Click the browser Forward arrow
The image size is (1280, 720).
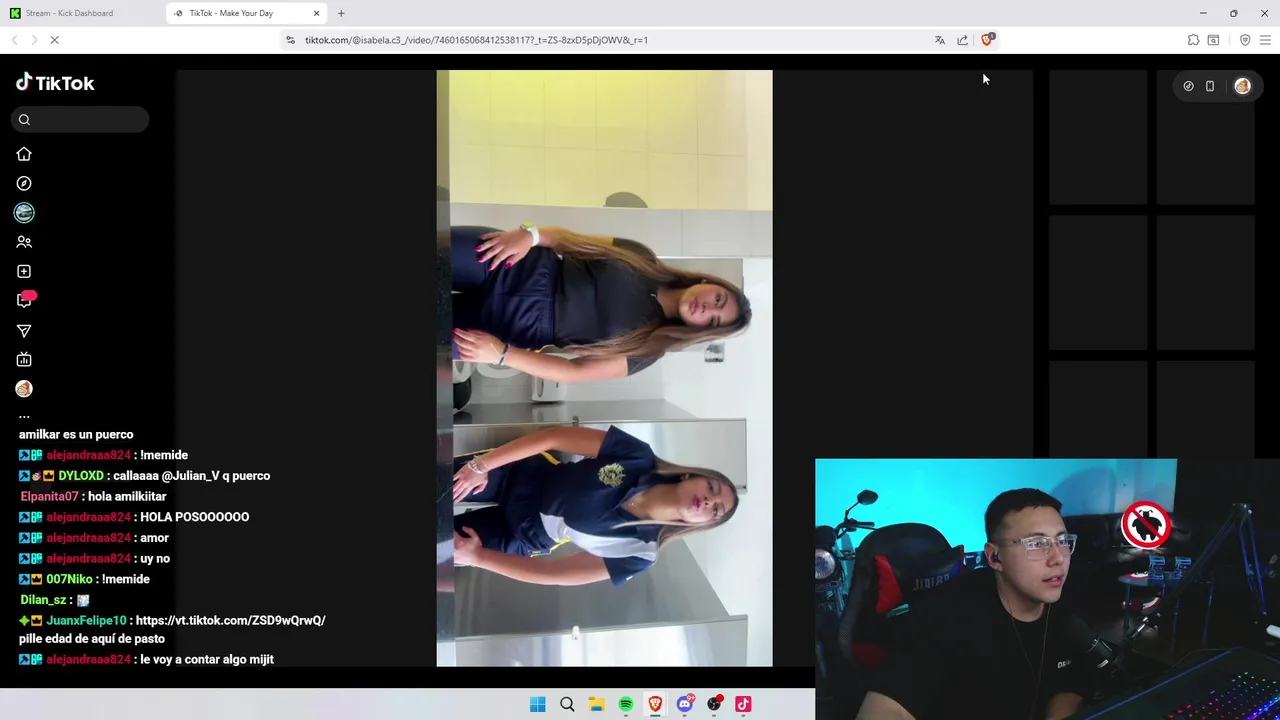click(34, 40)
